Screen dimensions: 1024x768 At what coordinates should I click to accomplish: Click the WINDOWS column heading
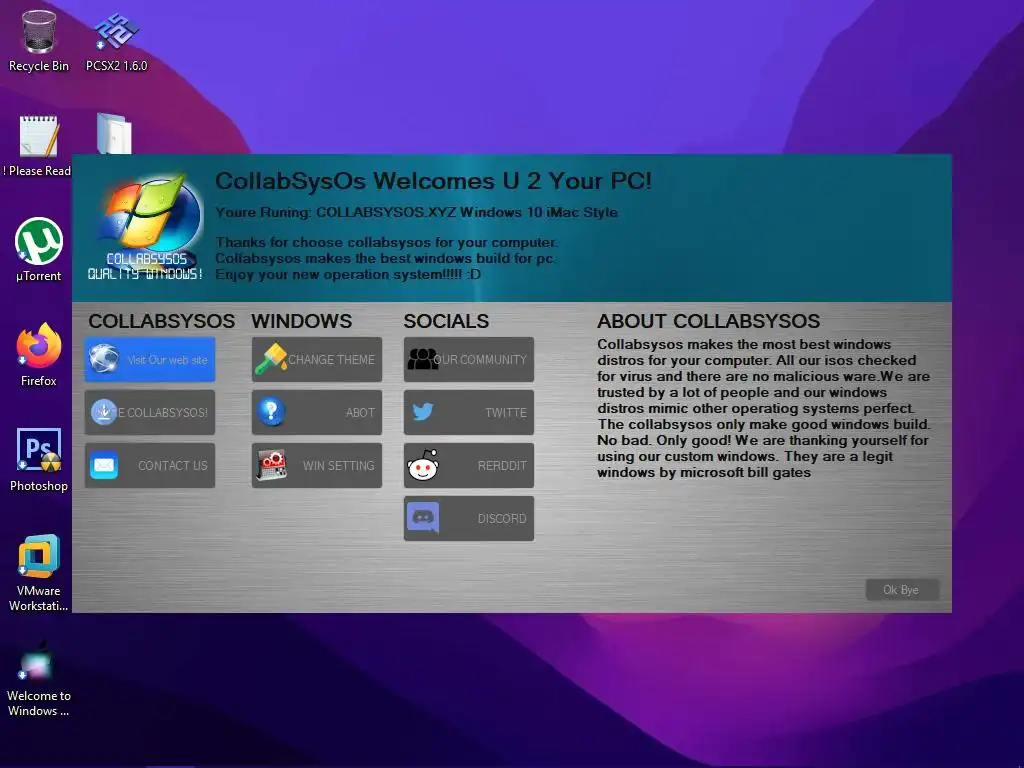302,321
